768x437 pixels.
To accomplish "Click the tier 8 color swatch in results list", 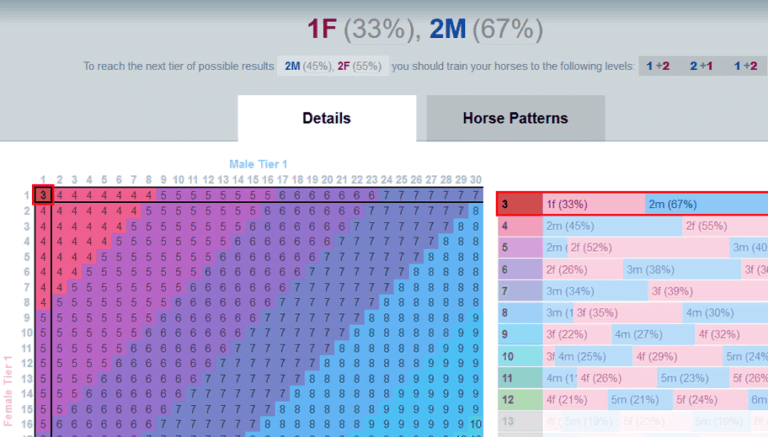I will pyautogui.click(x=520, y=313).
